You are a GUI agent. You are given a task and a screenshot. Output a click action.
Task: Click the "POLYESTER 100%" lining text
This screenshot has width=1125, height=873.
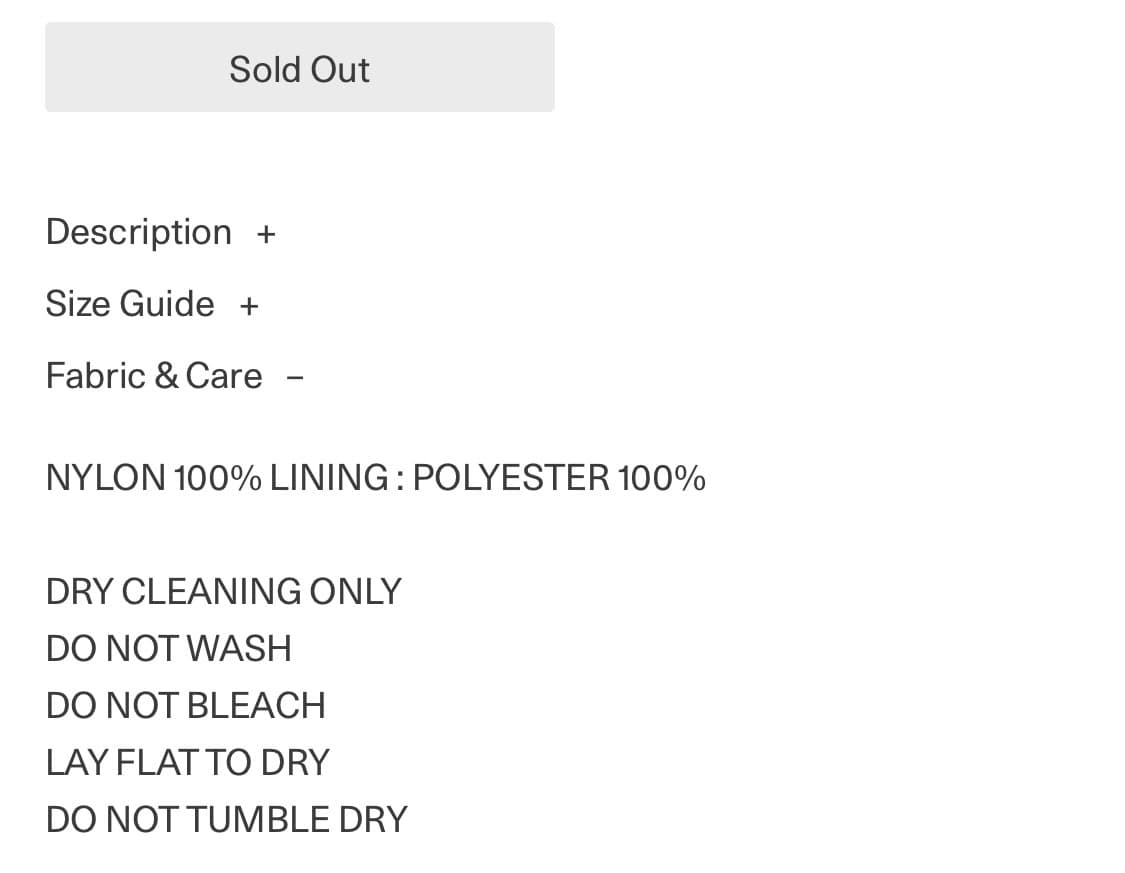(x=559, y=478)
